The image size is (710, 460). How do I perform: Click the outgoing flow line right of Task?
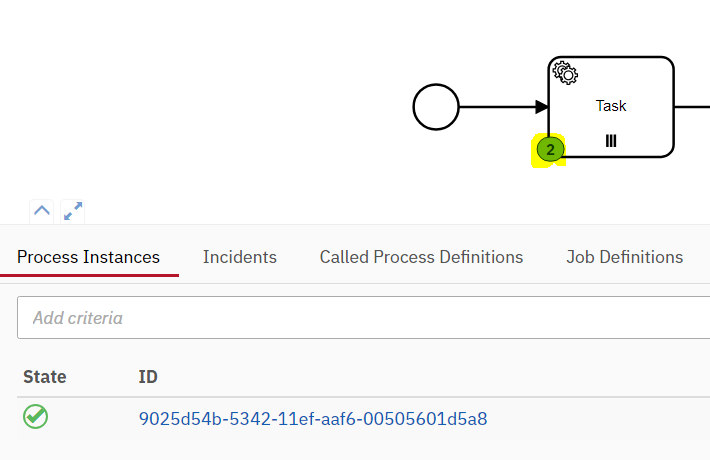point(692,107)
